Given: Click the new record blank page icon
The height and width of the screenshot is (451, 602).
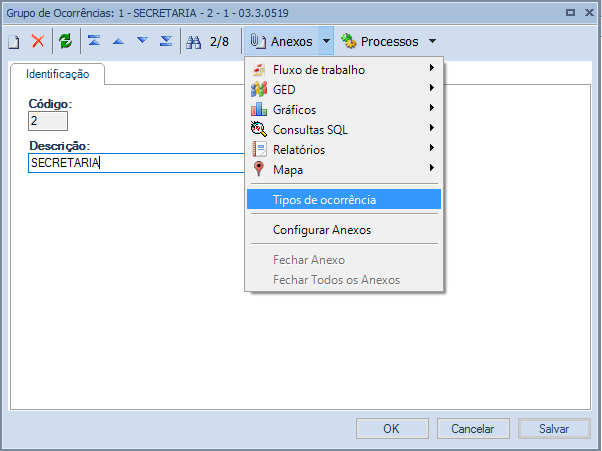Looking at the screenshot, I should coord(14,41).
